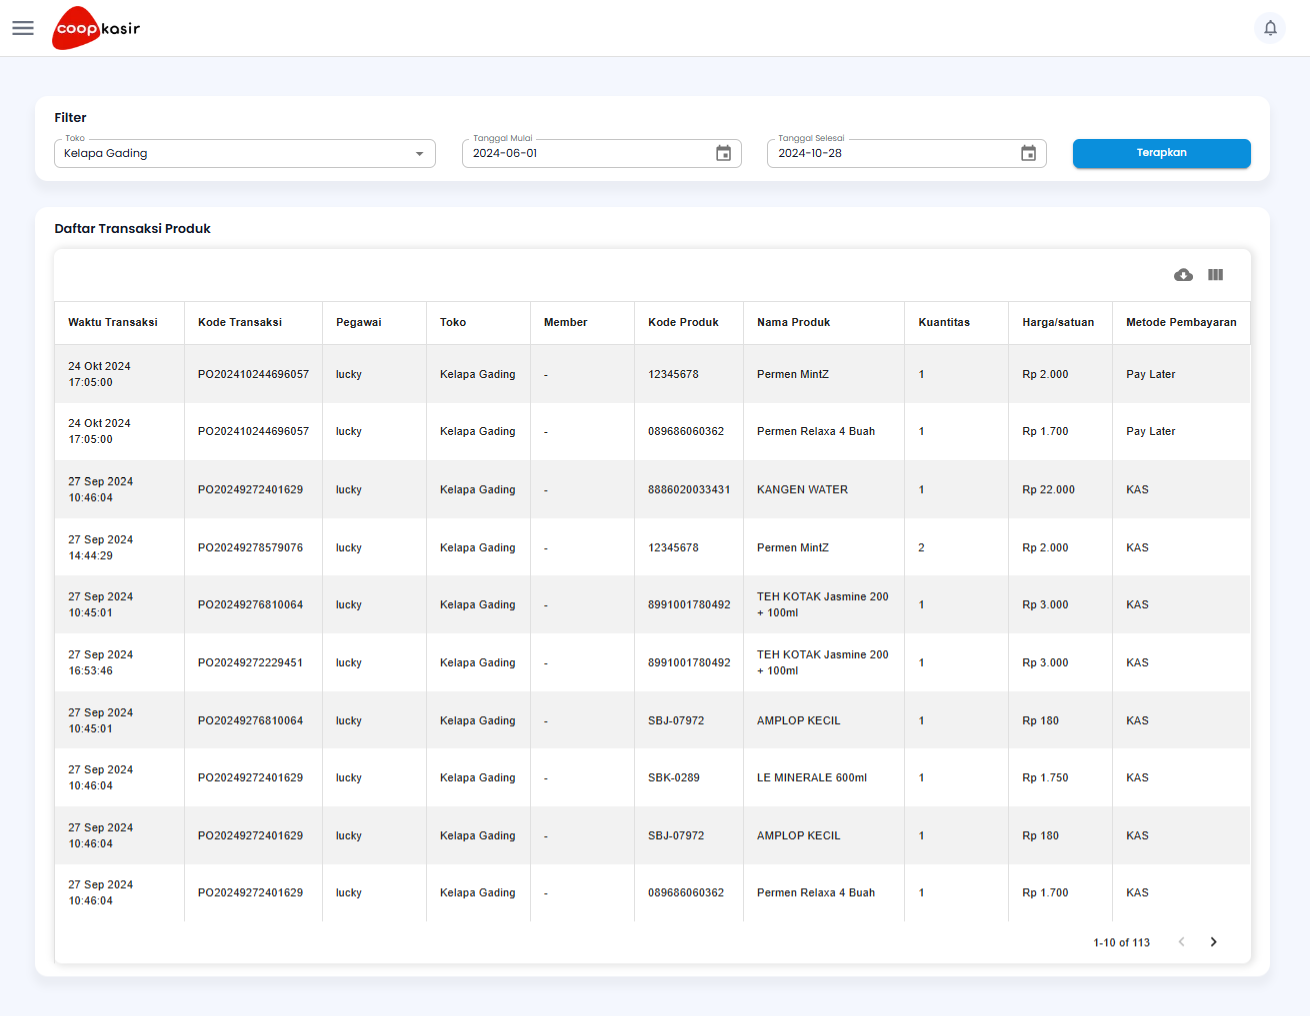This screenshot has height=1016, width=1310.
Task: Click the CoopKasir logo
Action: pos(96,28)
